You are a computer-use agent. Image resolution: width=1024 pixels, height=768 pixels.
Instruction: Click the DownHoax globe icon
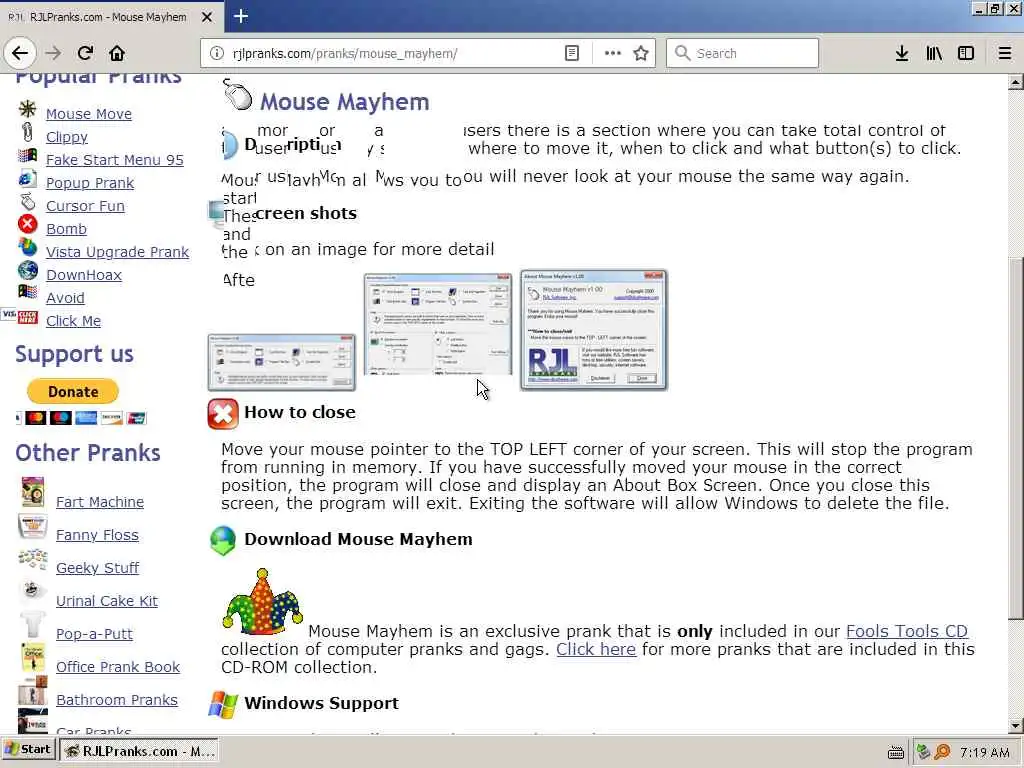point(27,270)
